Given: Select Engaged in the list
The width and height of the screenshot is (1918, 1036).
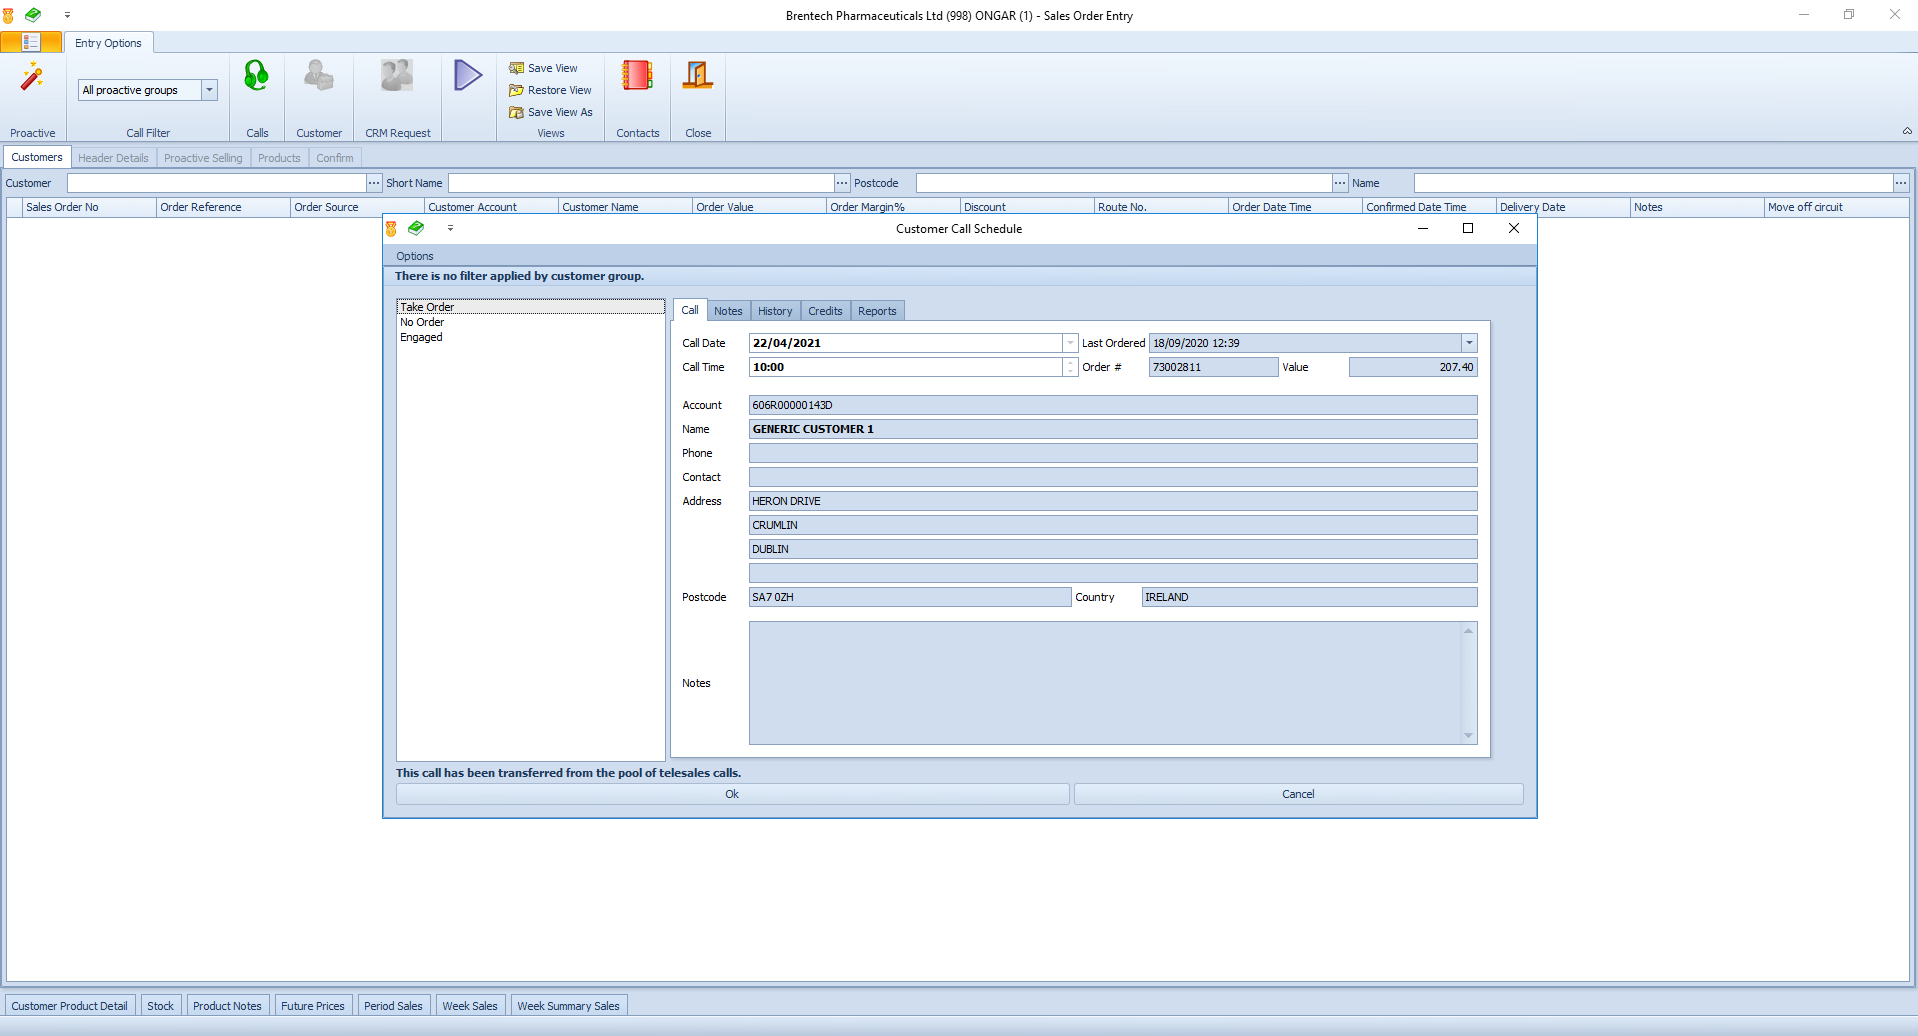Looking at the screenshot, I should [531, 337].
